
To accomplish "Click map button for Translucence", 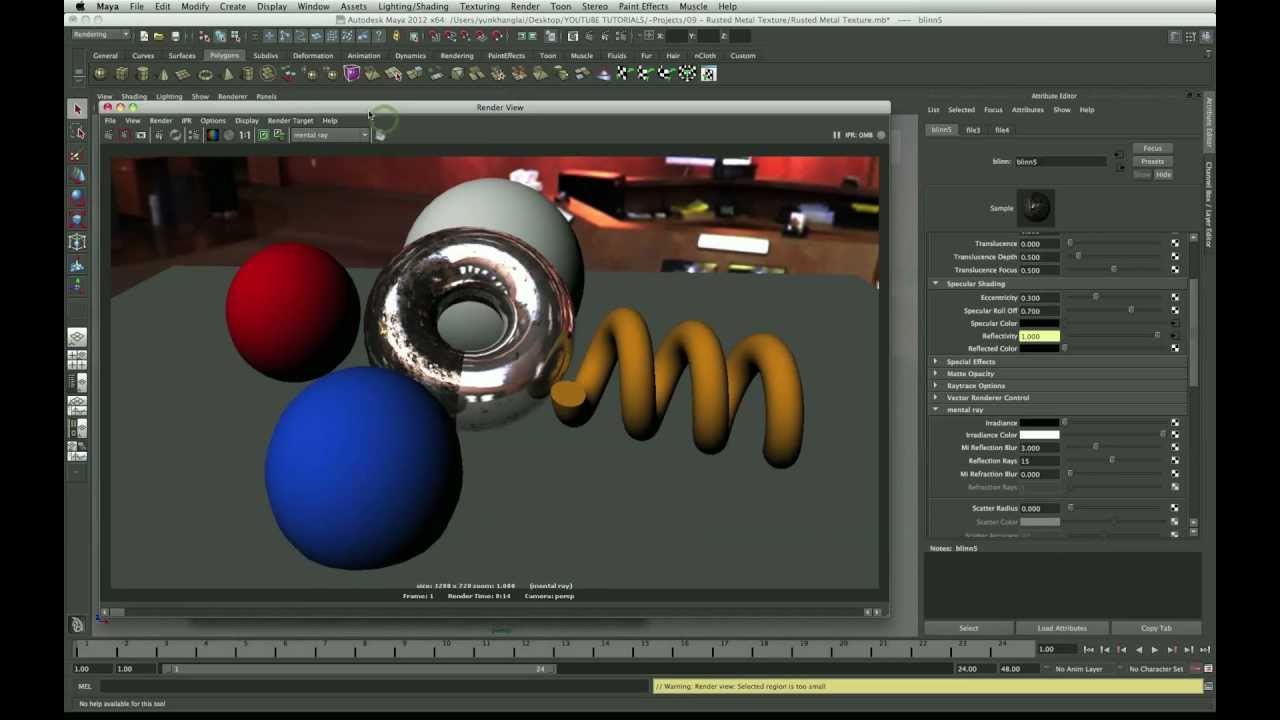I will pyautogui.click(x=1175, y=243).
